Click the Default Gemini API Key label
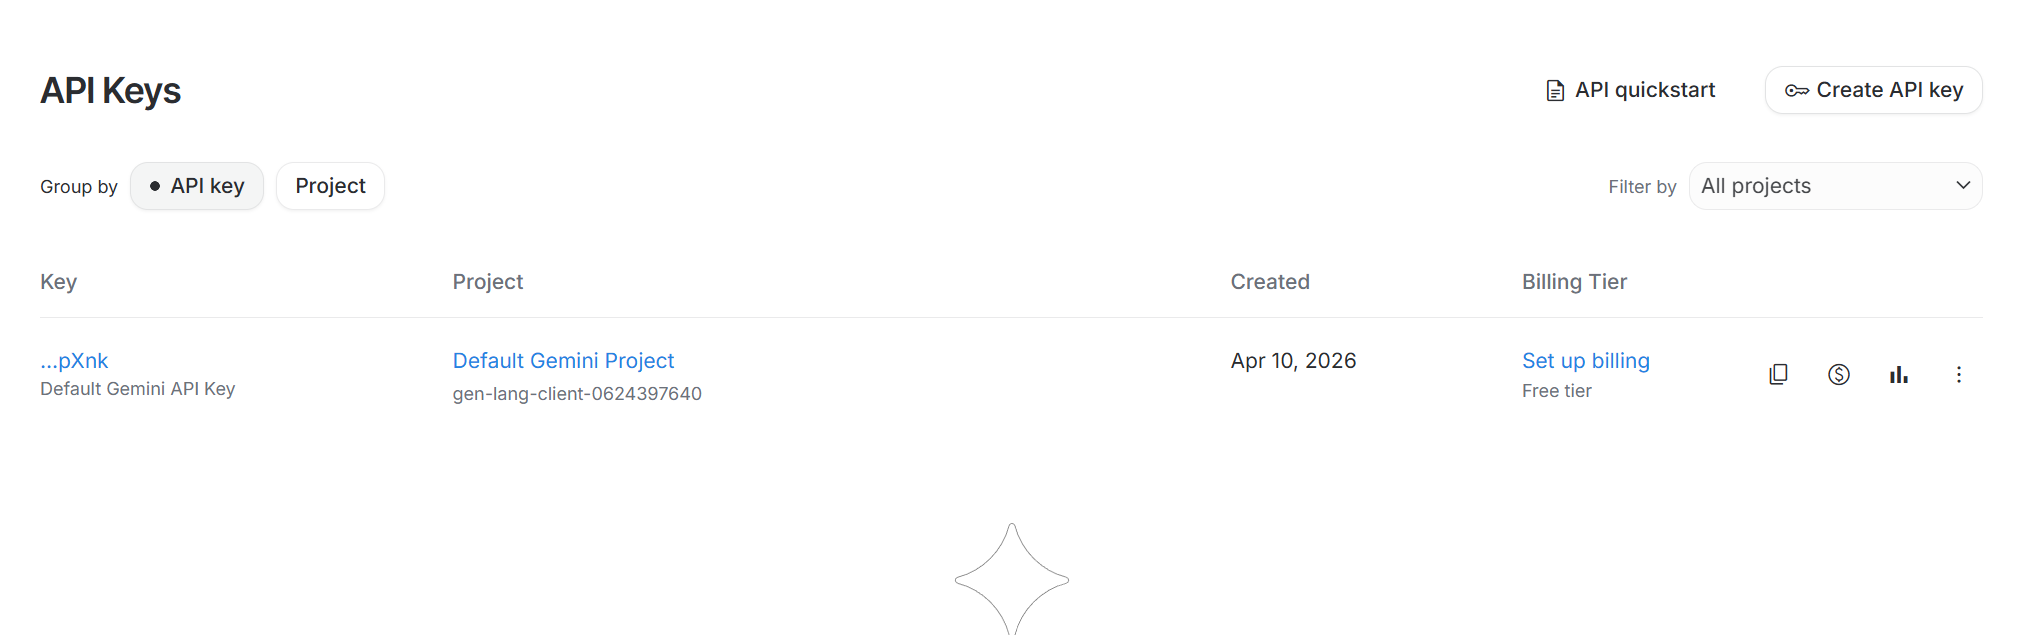This screenshot has height=635, width=2043. [138, 389]
